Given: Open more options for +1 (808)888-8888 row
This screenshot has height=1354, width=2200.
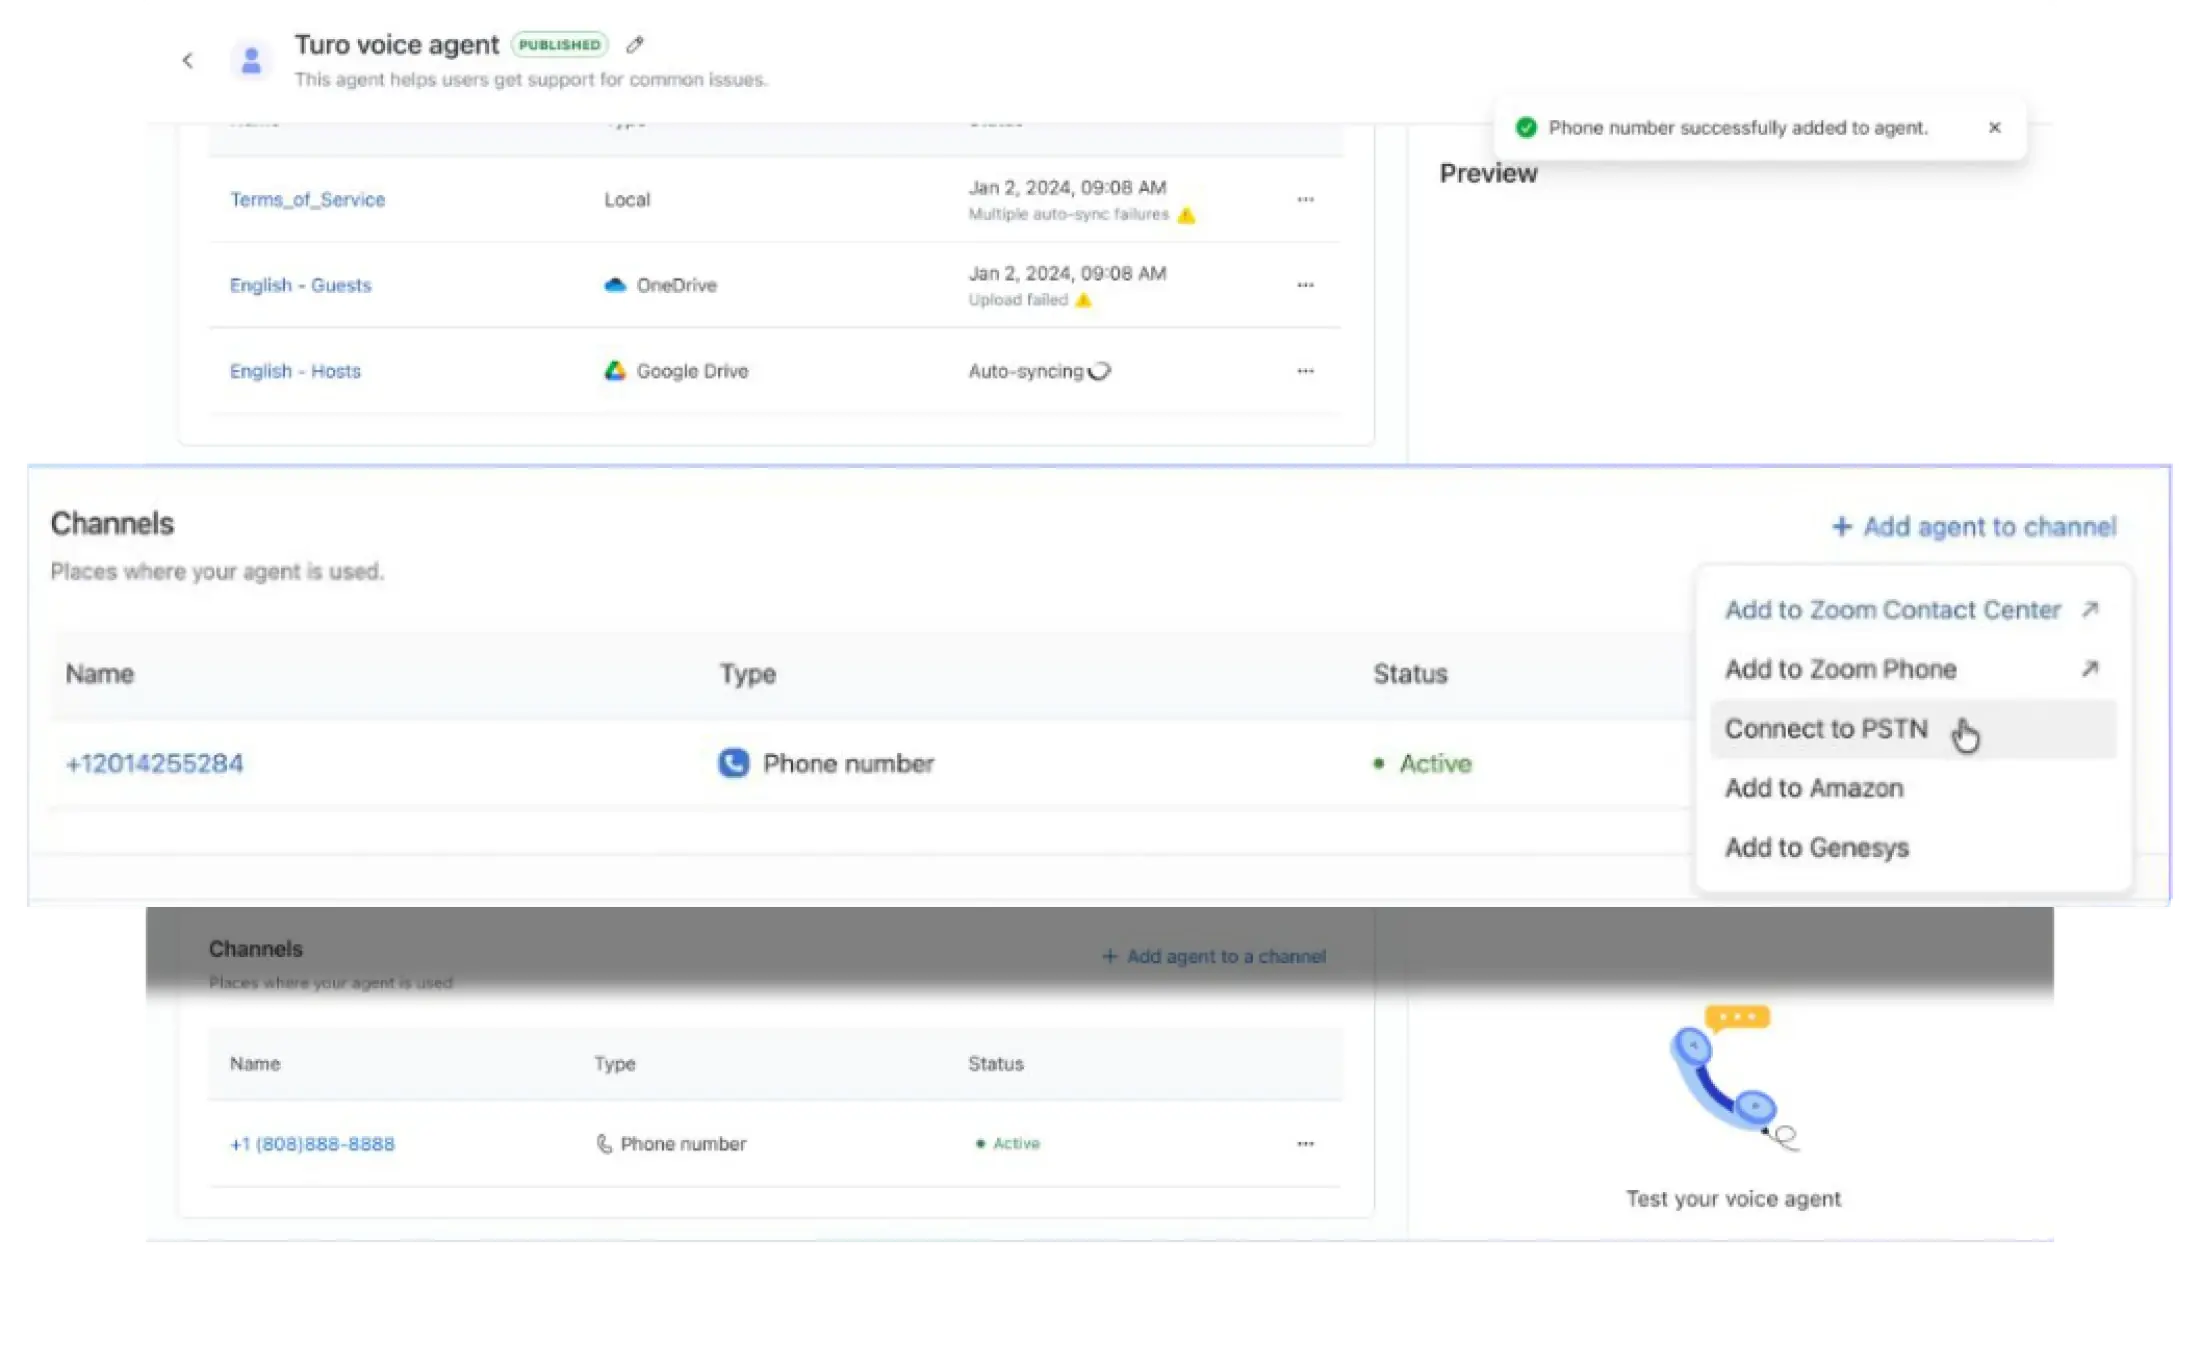Looking at the screenshot, I should [1305, 1144].
